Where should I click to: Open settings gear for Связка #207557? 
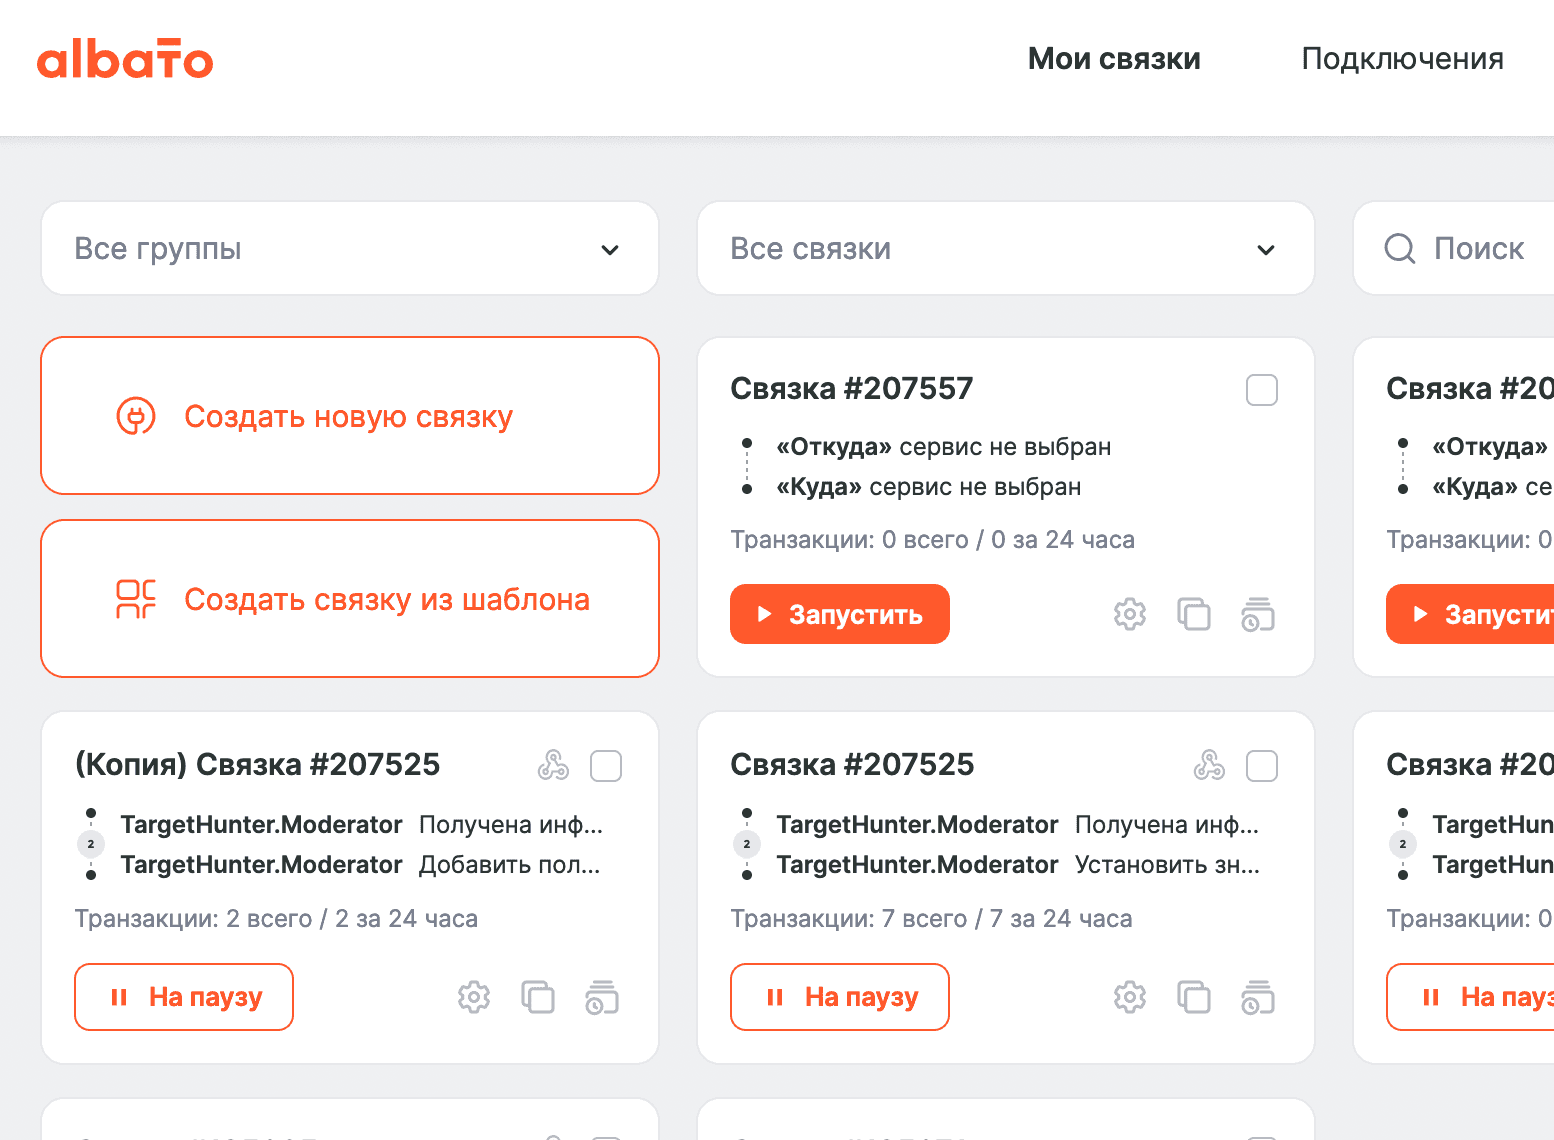click(1129, 614)
